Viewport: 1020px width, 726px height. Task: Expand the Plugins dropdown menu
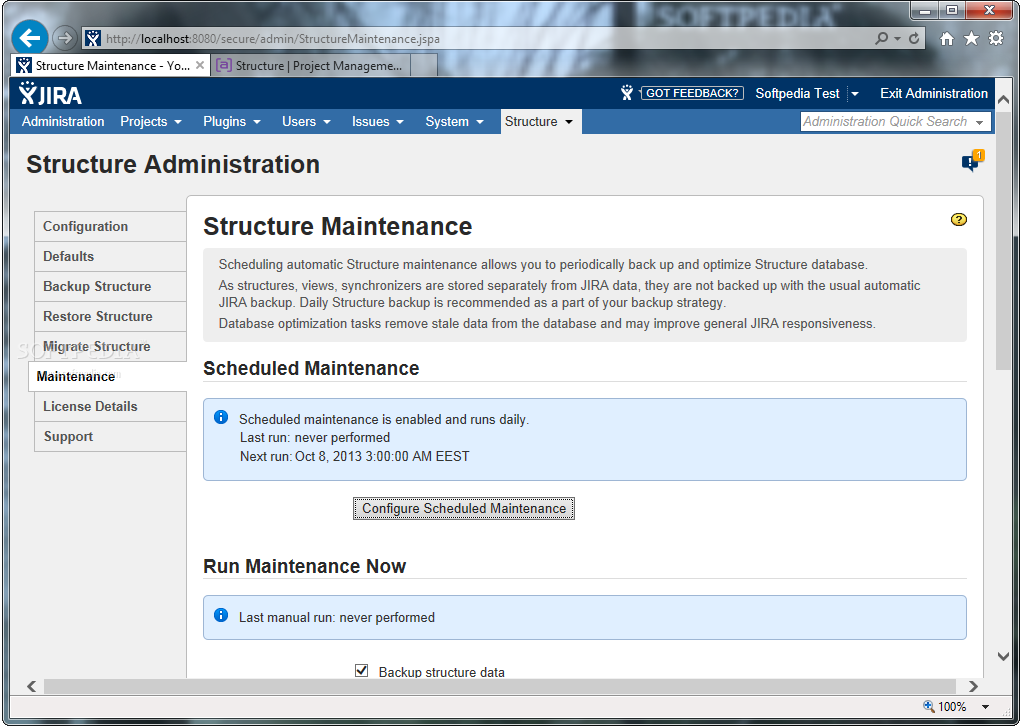click(x=232, y=122)
